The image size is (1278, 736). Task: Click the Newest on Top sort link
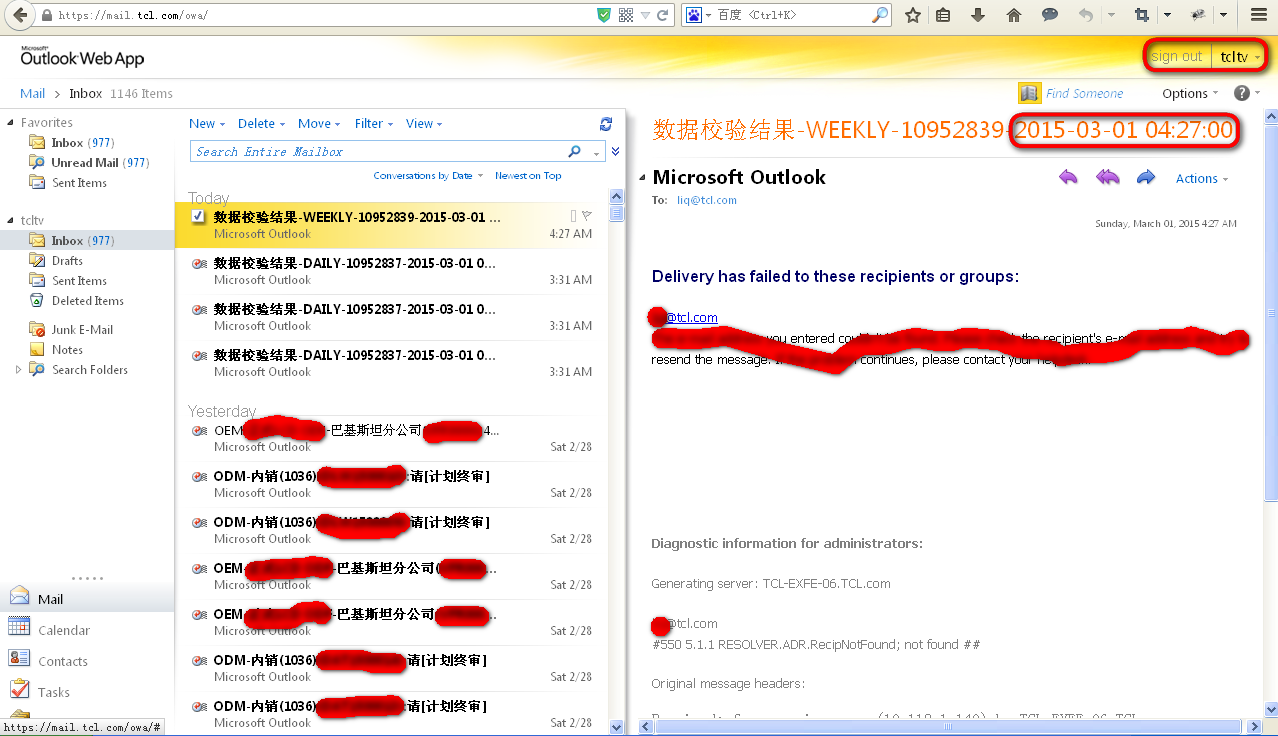pos(528,176)
